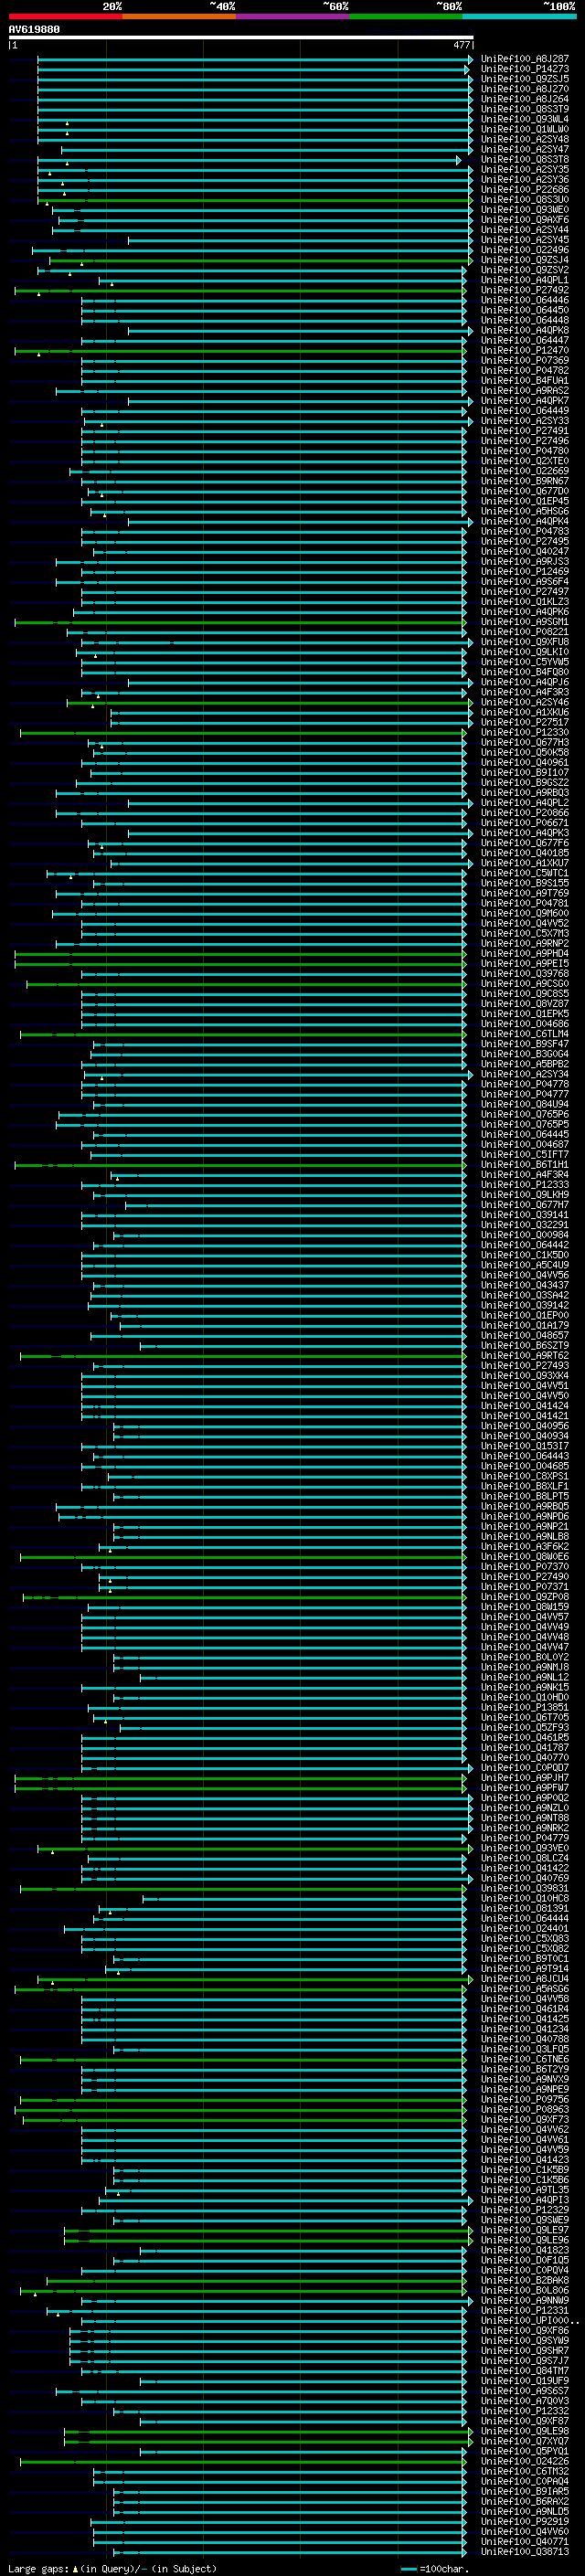Select label UniRef100_B4FUA1
The width and height of the screenshot is (585, 2576).
pos(525,381)
